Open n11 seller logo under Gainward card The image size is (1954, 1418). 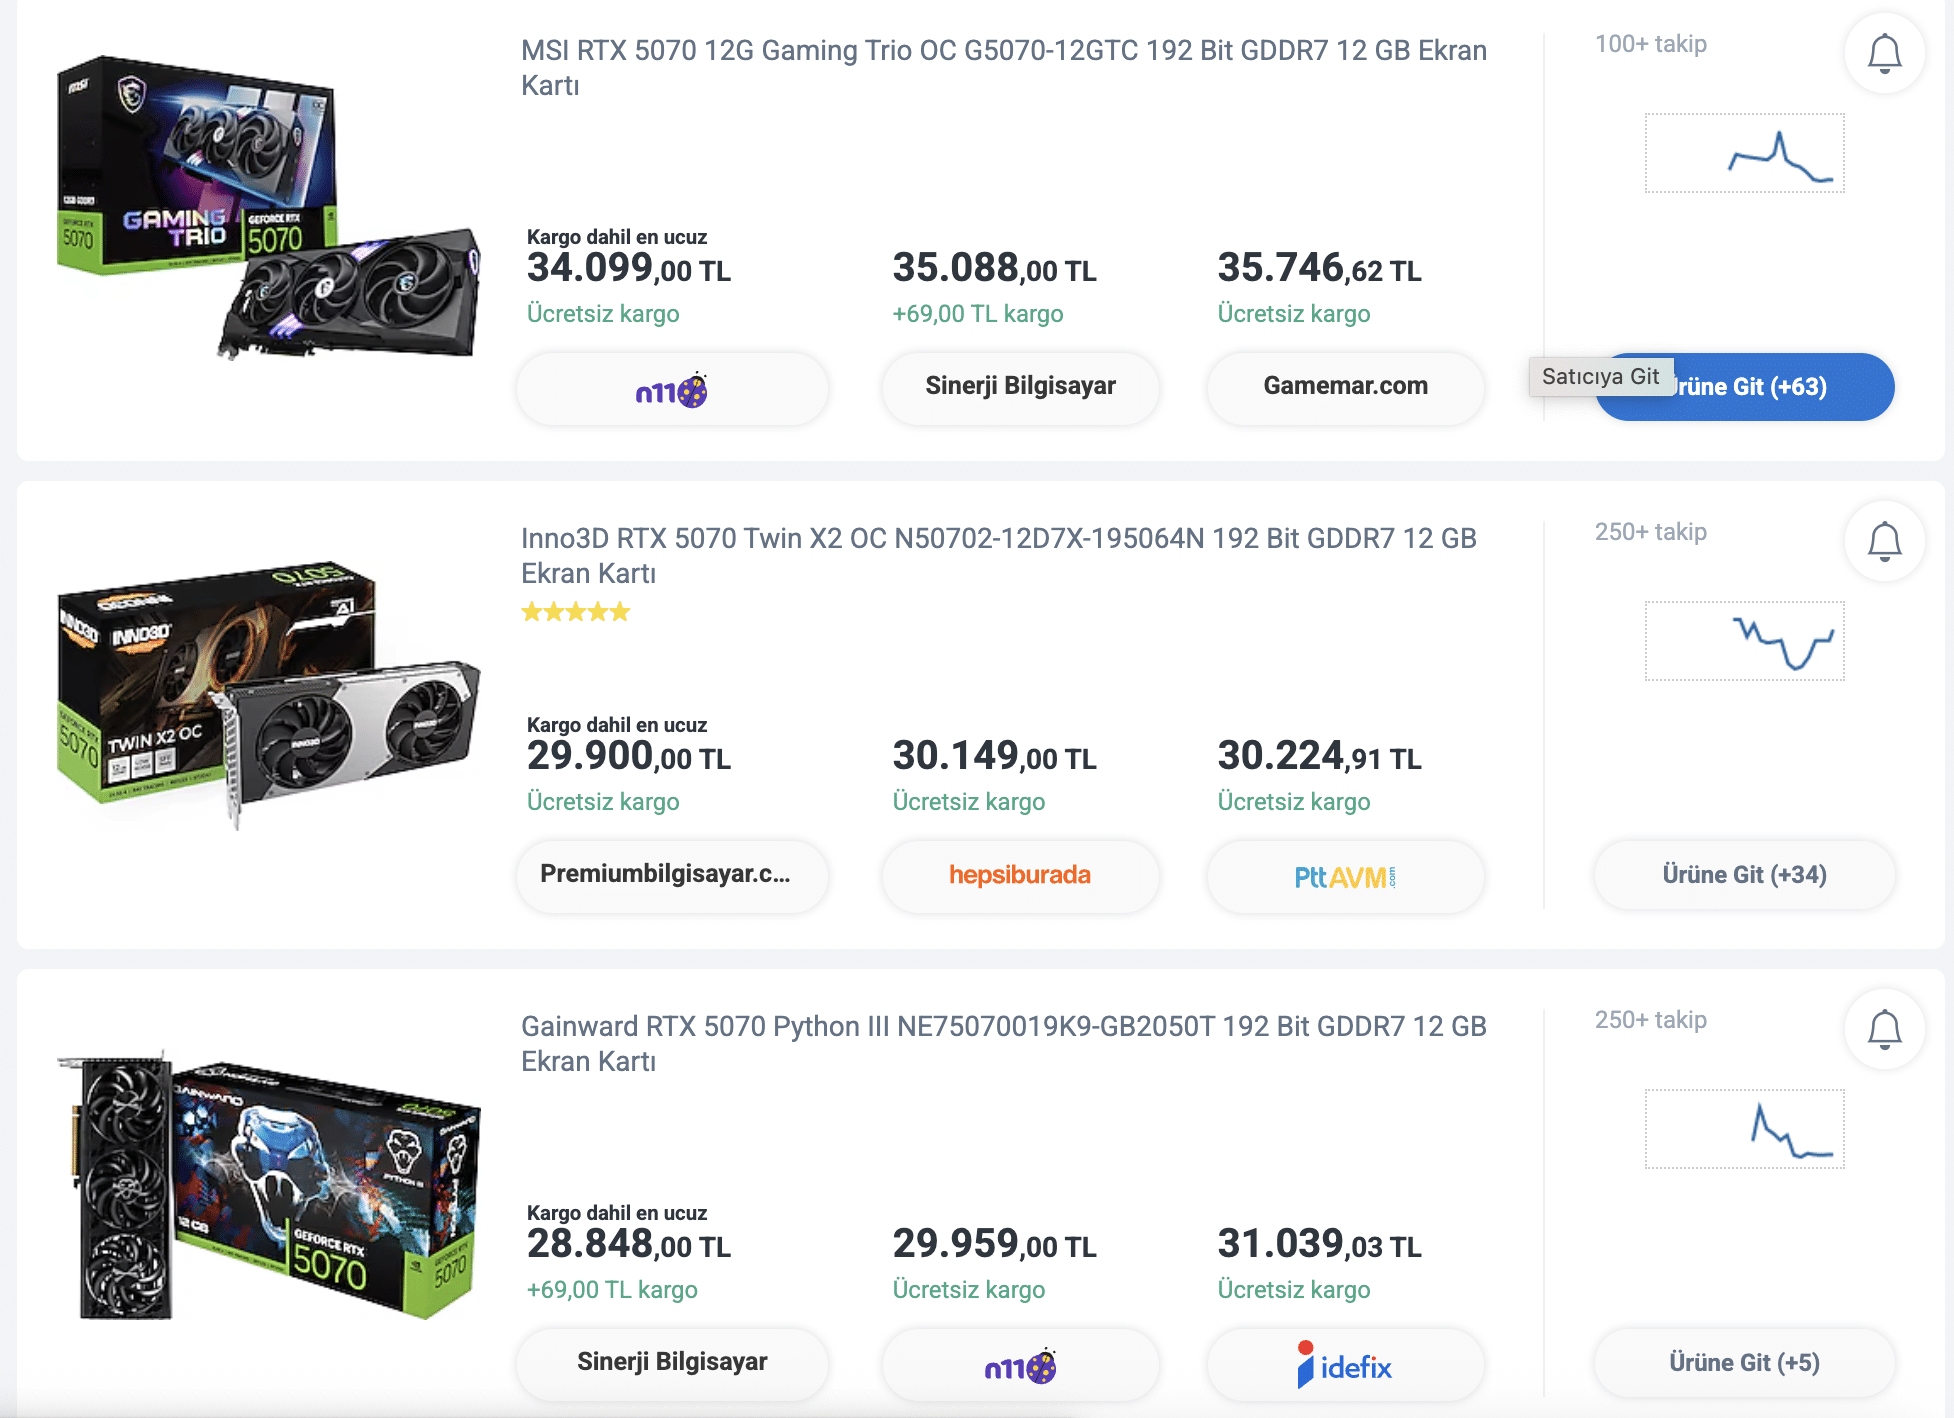pyautogui.click(x=1020, y=1365)
